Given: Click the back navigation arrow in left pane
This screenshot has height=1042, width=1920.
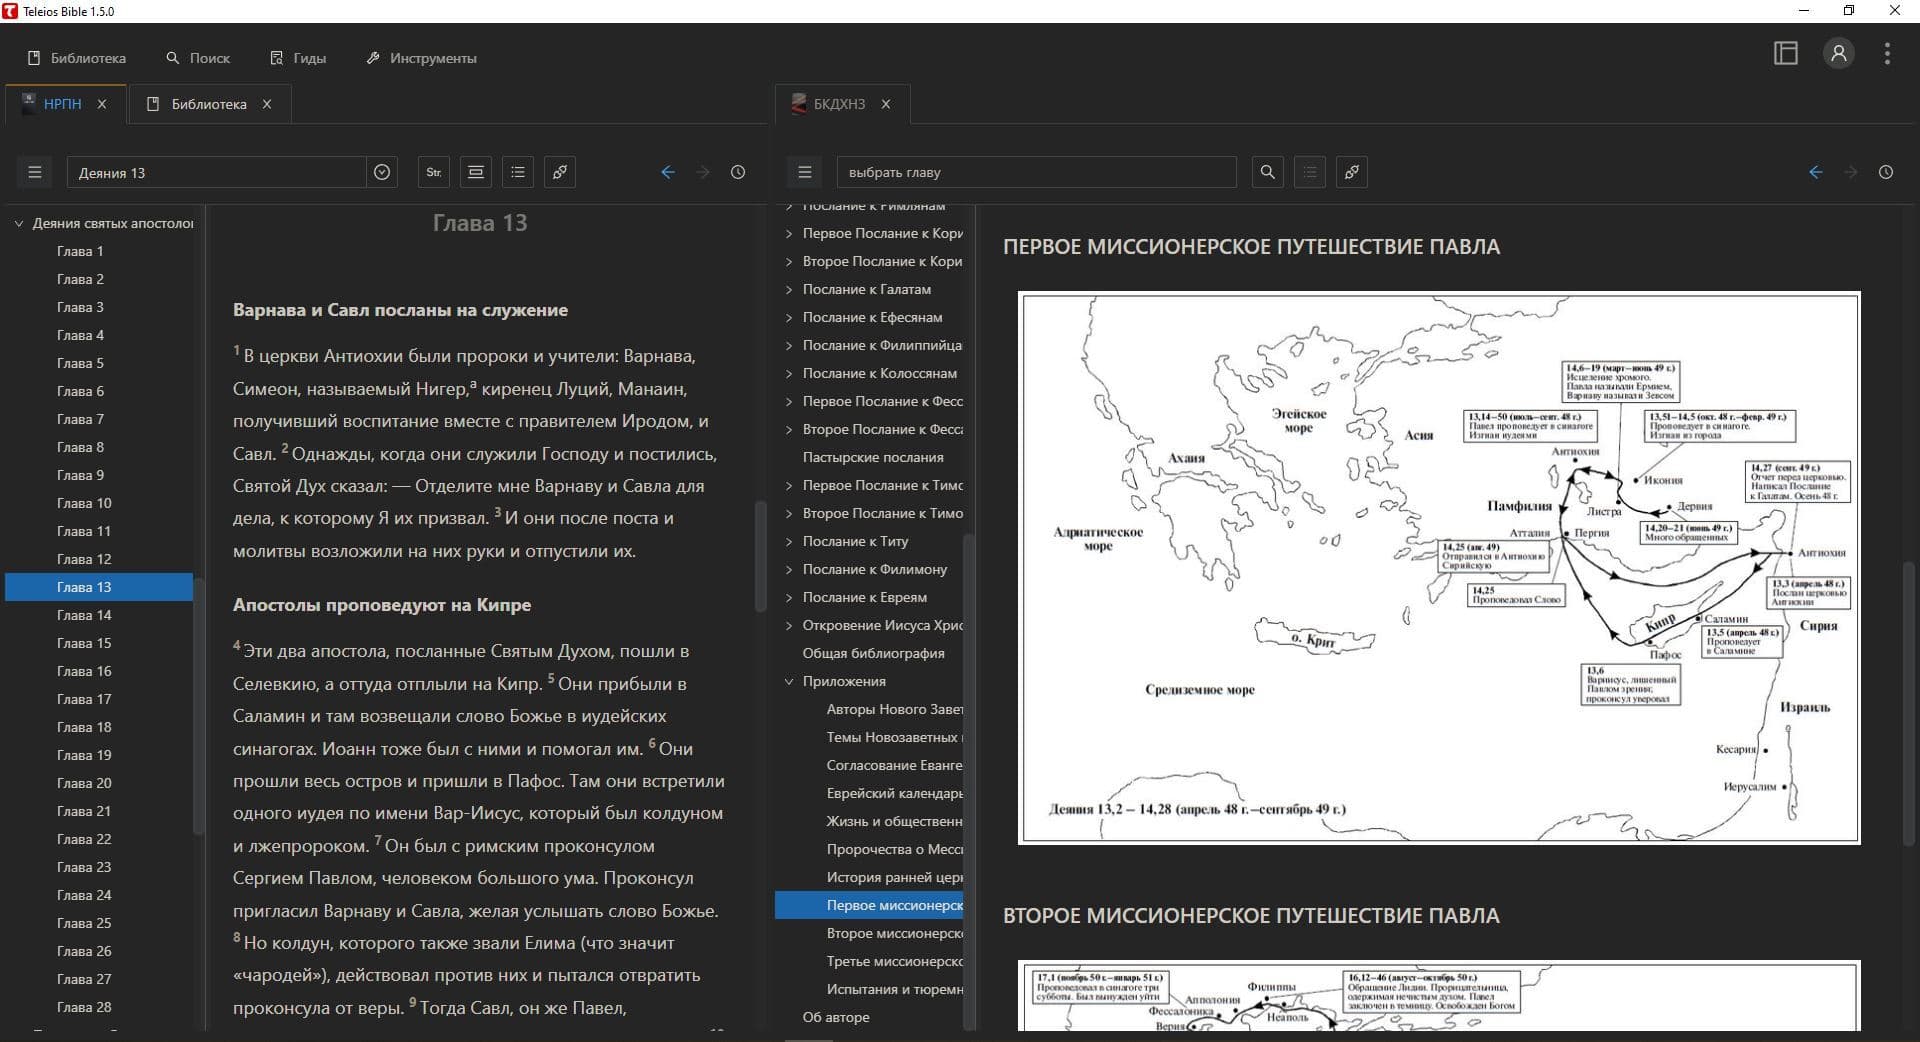Looking at the screenshot, I should point(667,172).
